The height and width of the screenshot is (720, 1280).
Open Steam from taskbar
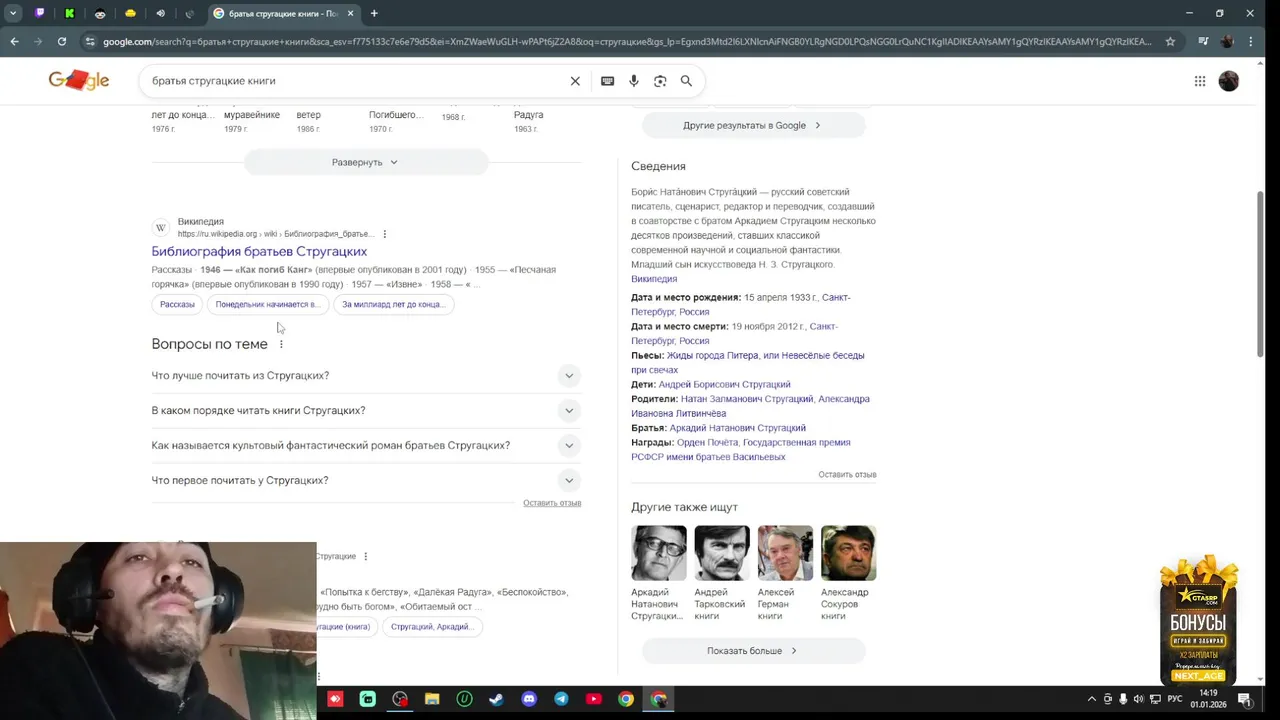pyautogui.click(x=496, y=699)
